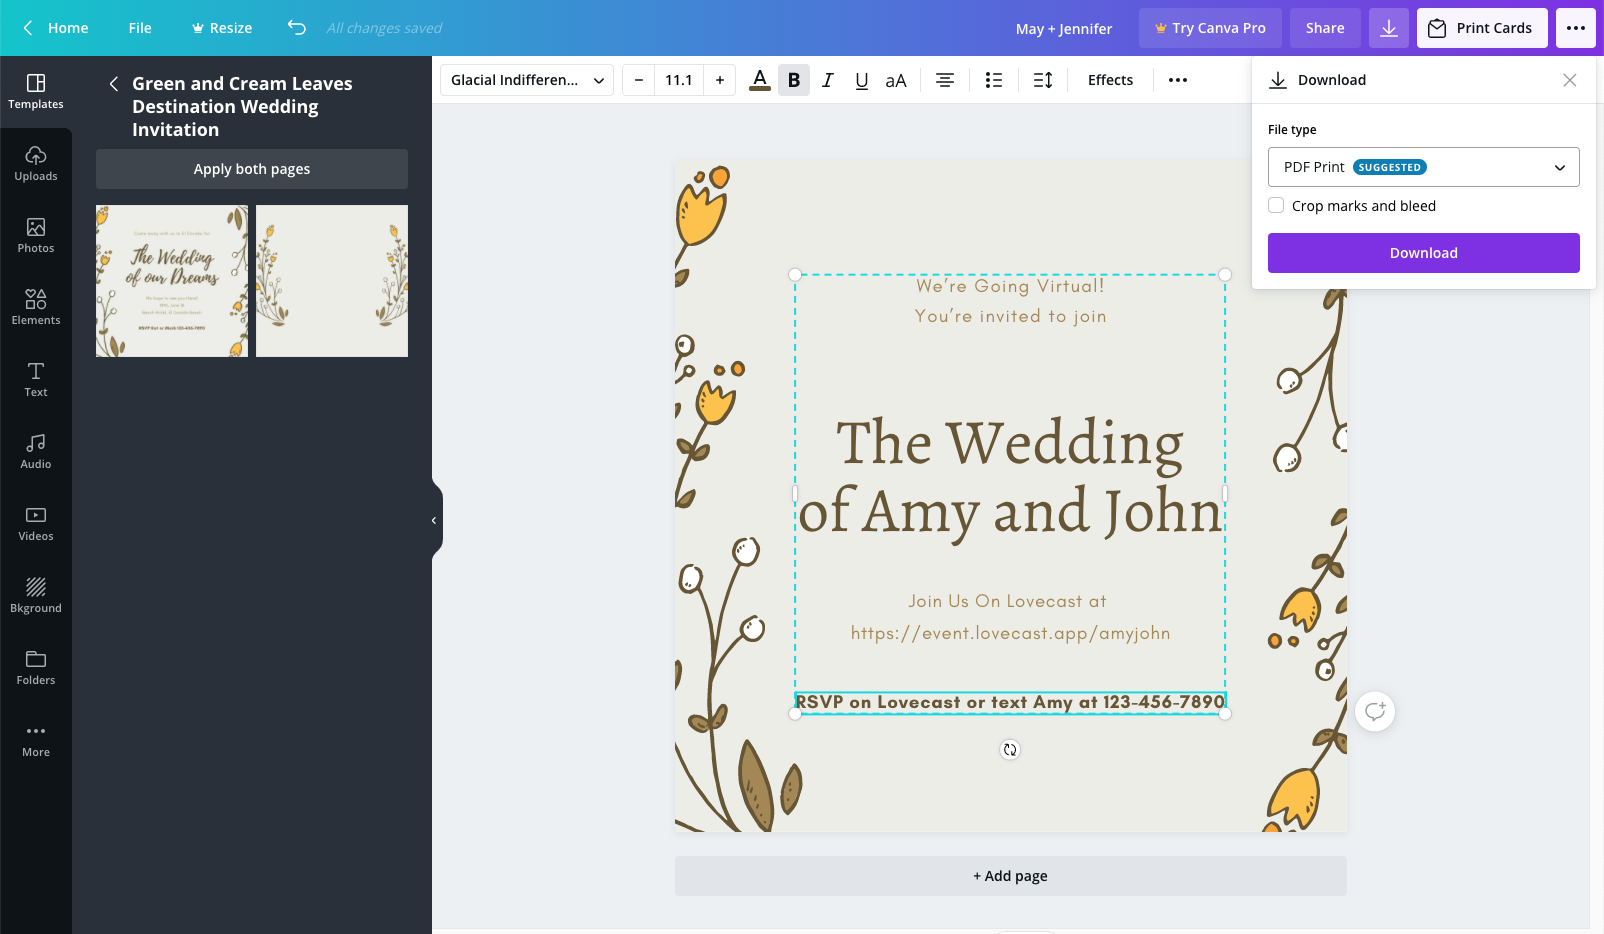Show More sidebar options
1604x934 pixels.
(x=36, y=740)
